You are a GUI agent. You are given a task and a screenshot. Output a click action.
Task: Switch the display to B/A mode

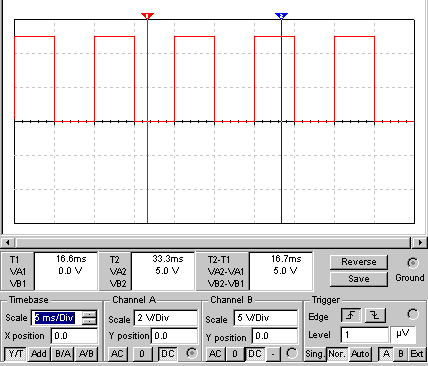coord(63,354)
